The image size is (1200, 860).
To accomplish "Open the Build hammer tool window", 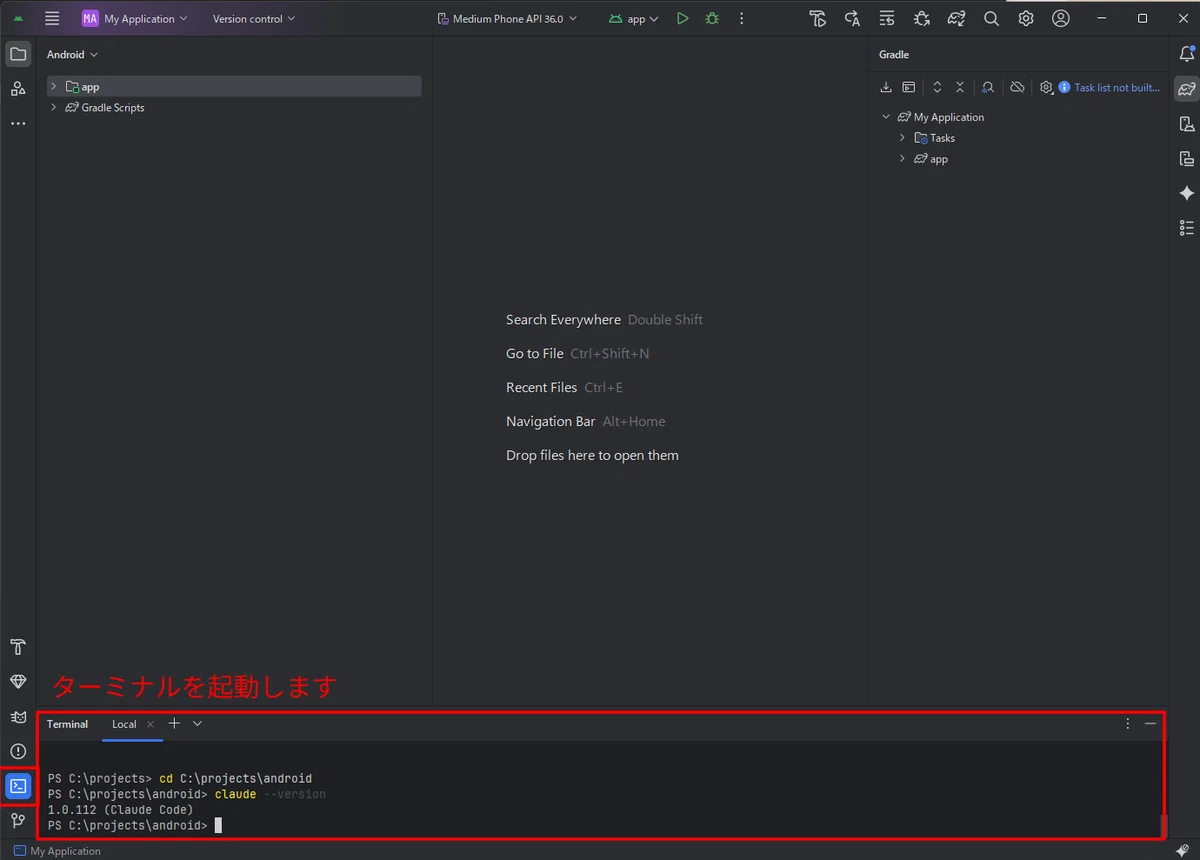I will point(18,647).
